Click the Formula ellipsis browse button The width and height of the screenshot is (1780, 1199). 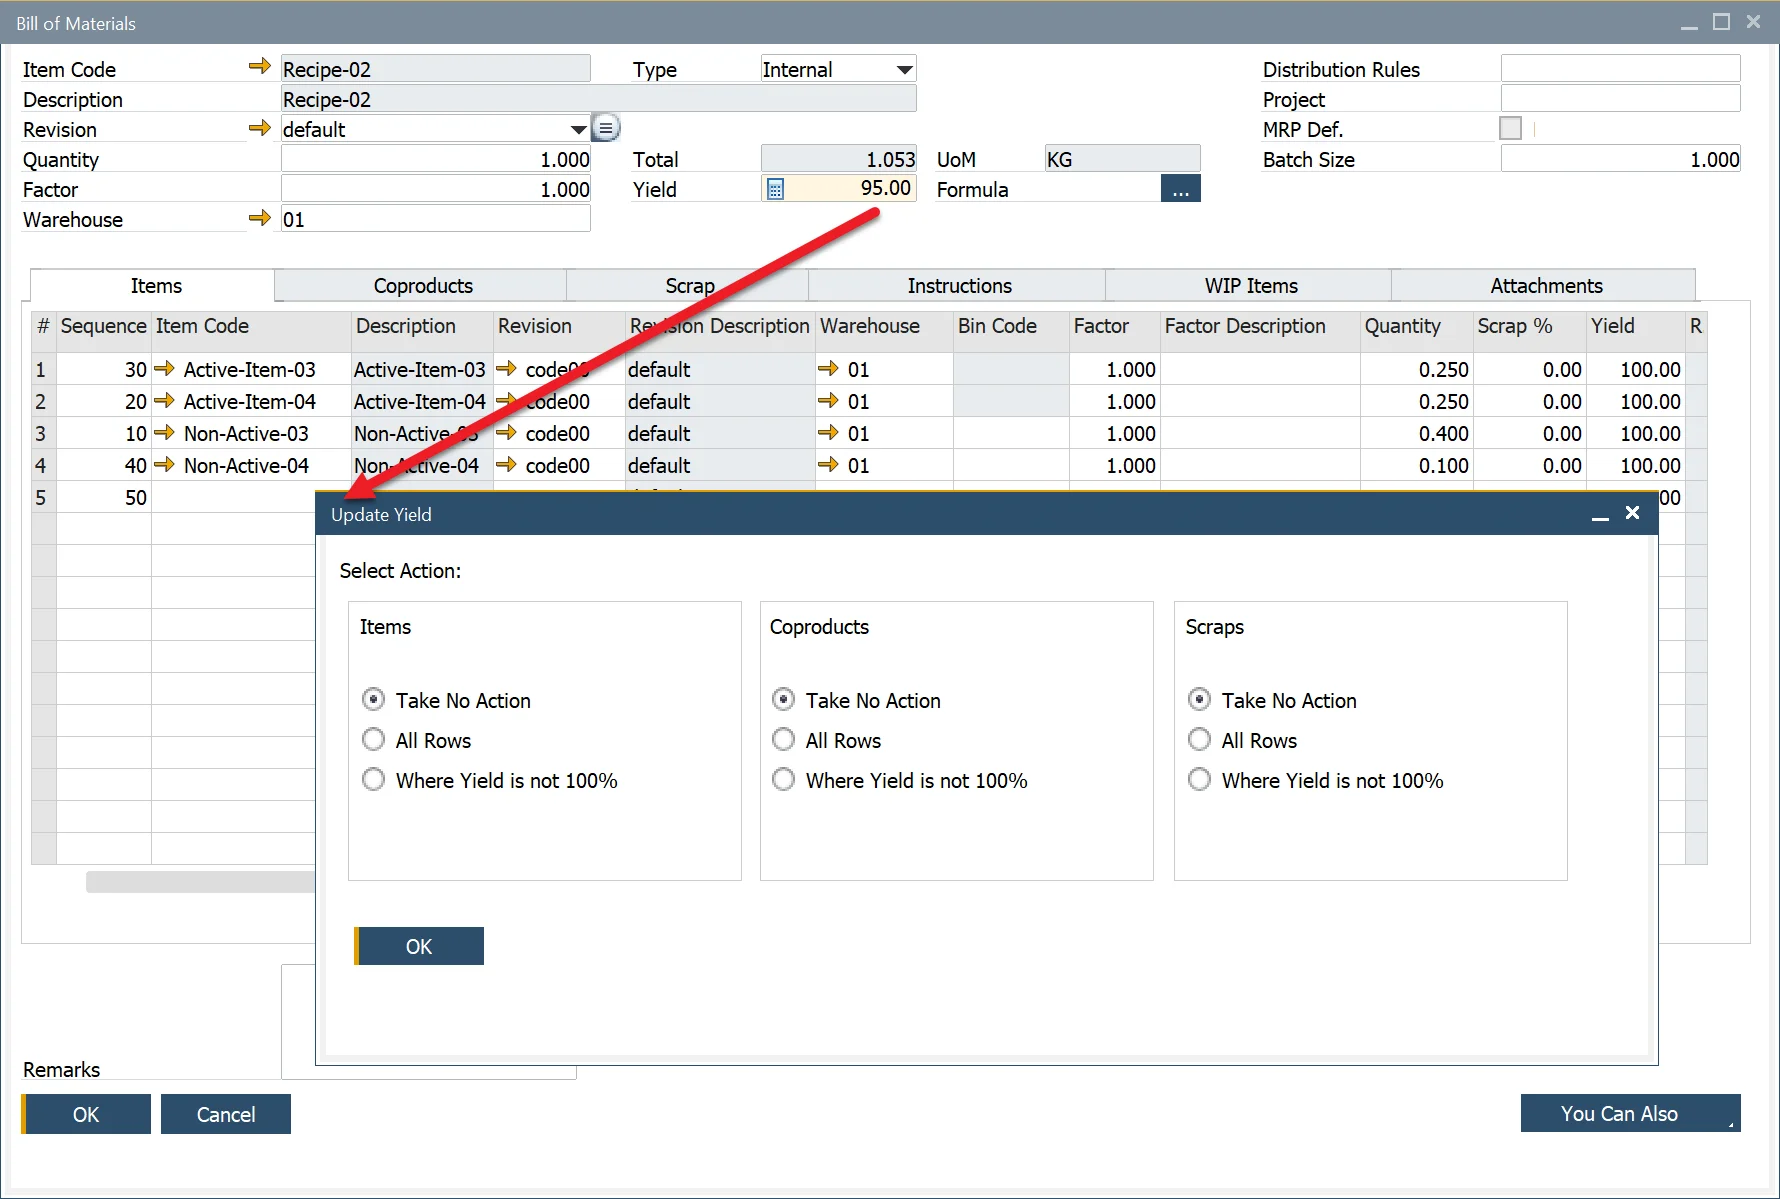[1181, 188]
